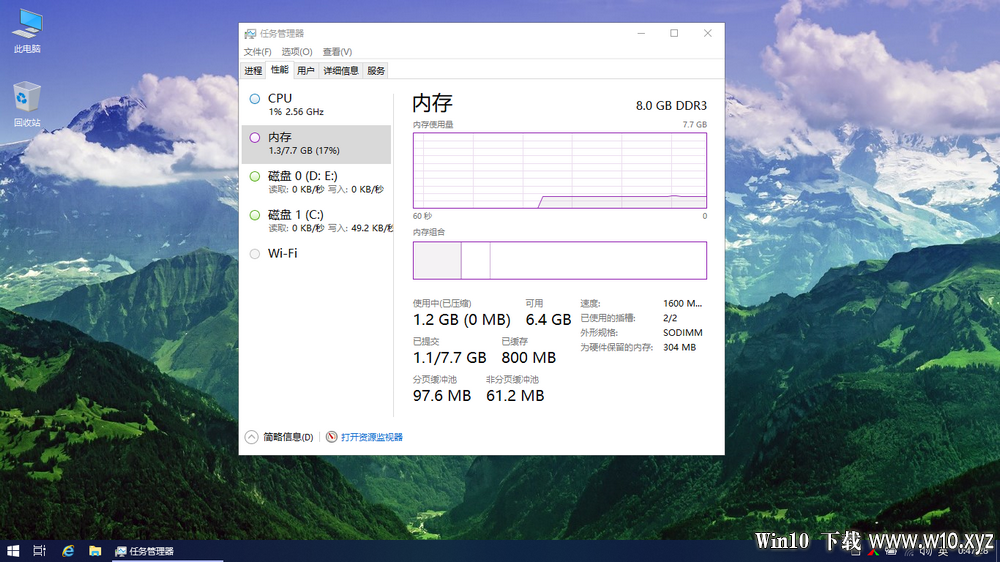Image resolution: width=1000 pixels, height=562 pixels.
Task: Open the 文件(F) menu
Action: [x=258, y=52]
